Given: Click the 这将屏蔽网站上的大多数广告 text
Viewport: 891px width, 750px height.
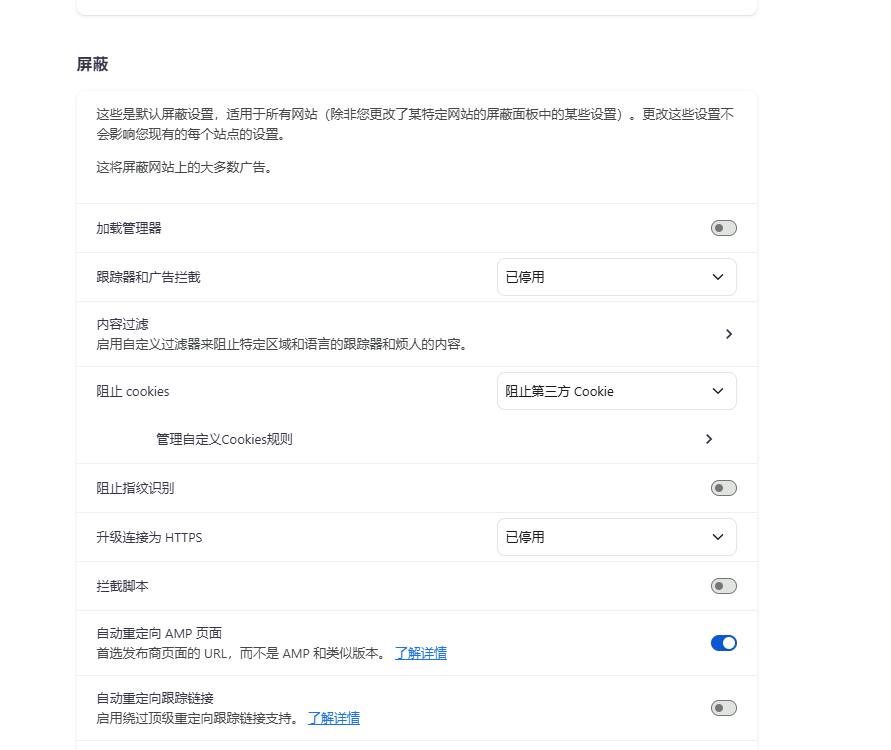Looking at the screenshot, I should (x=184, y=167).
